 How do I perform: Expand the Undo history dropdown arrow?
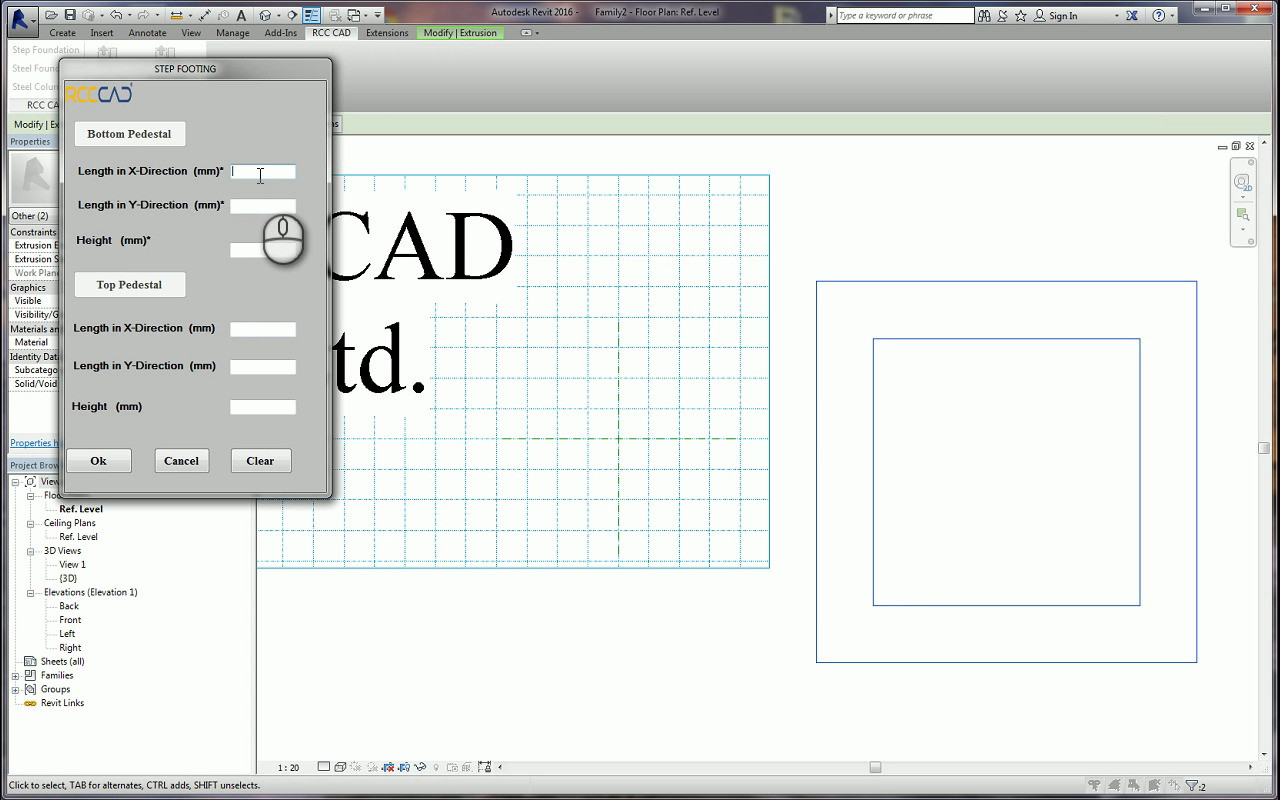129,15
